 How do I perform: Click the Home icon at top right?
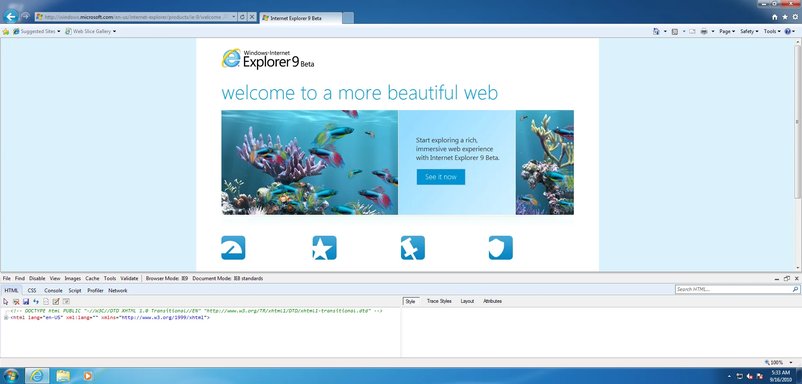click(774, 17)
